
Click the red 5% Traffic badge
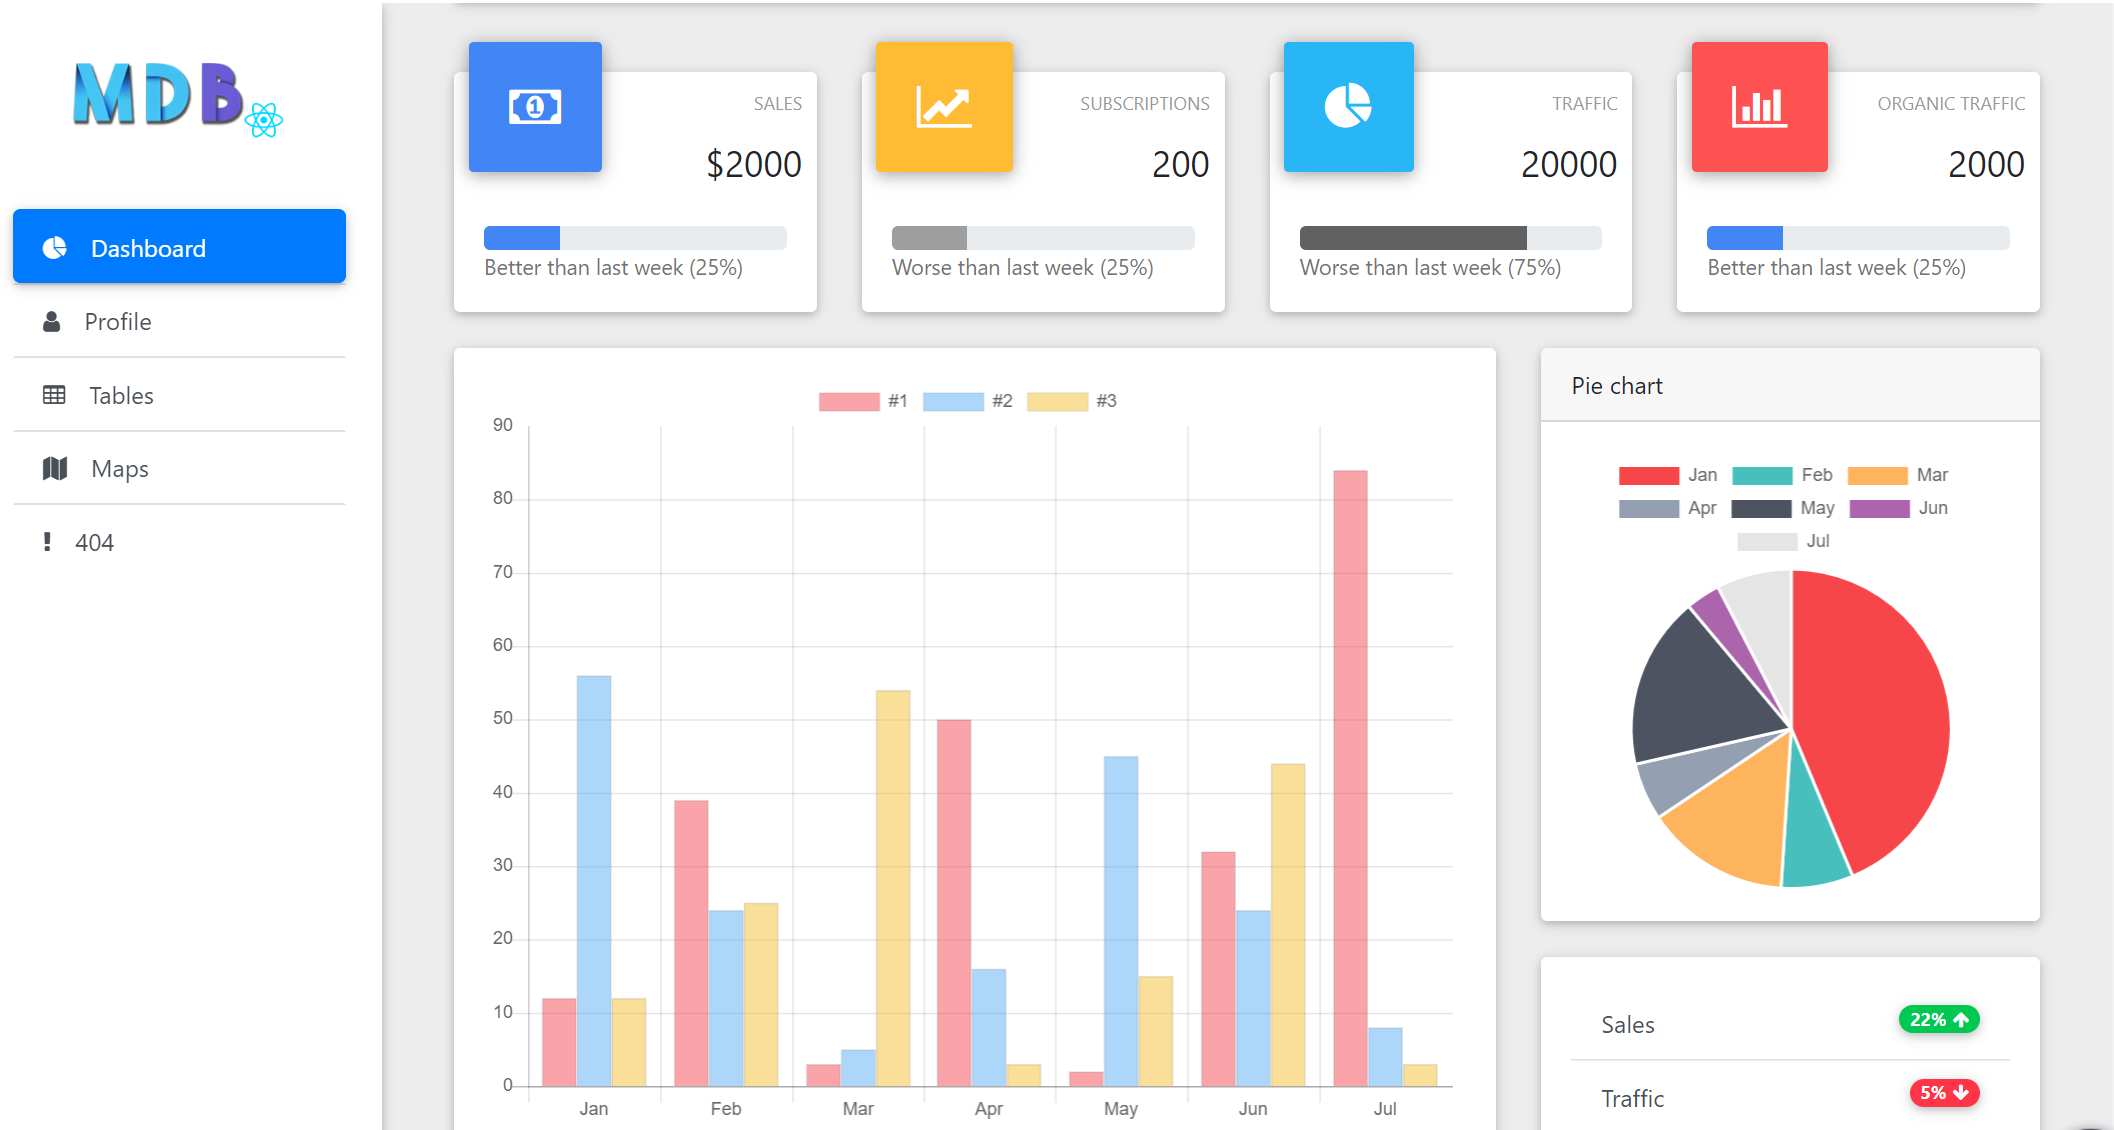[x=1942, y=1093]
